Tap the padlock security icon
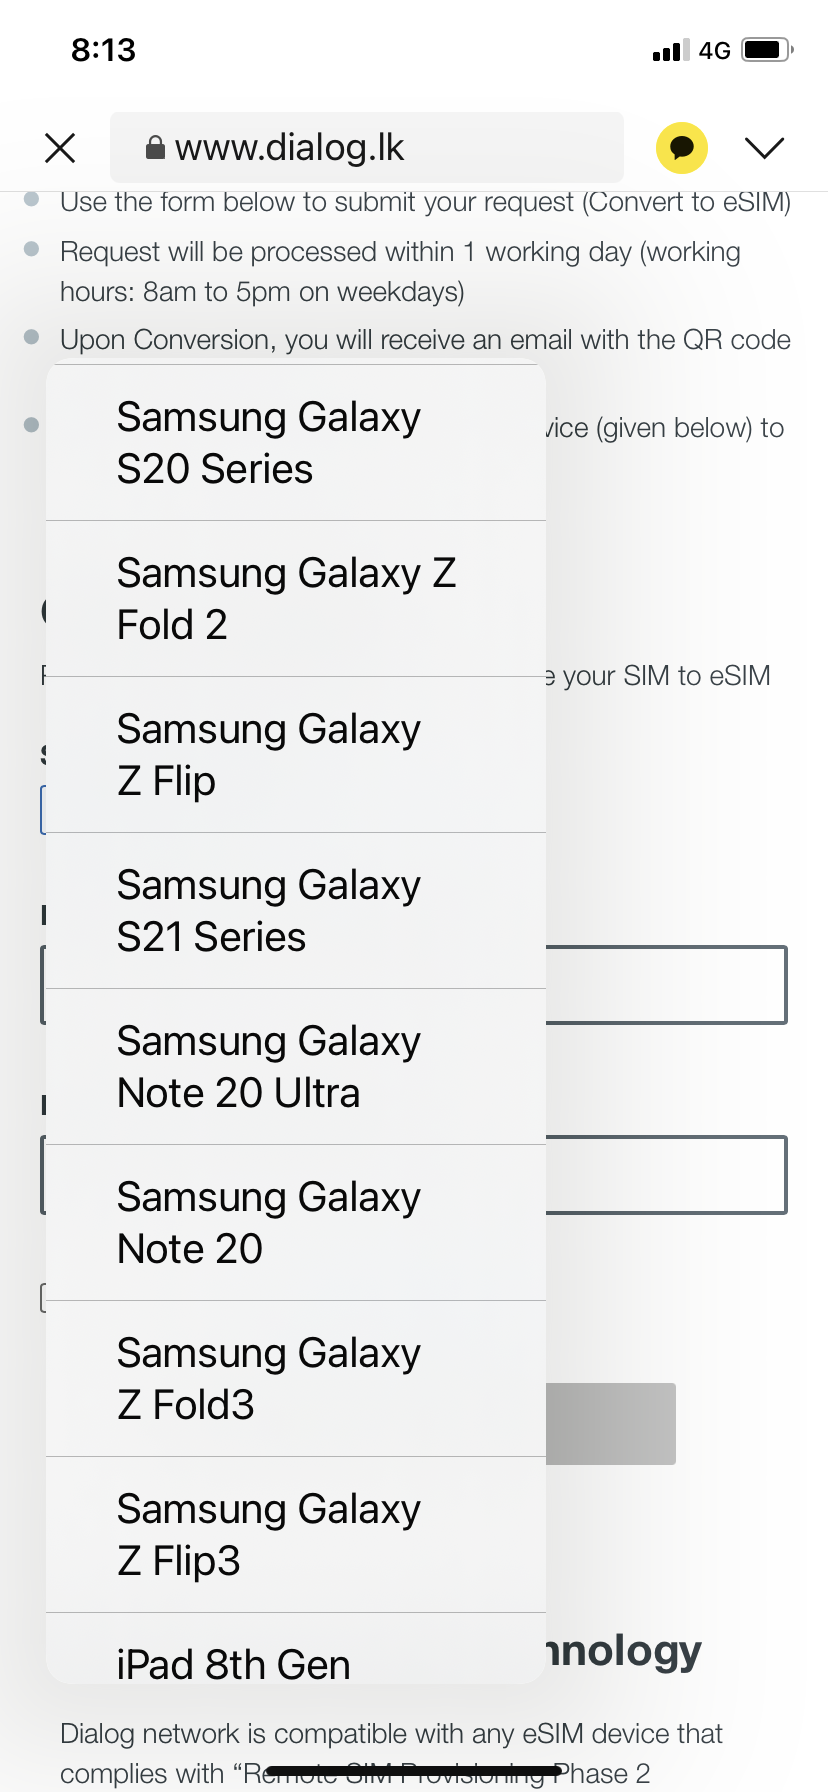 point(155,148)
